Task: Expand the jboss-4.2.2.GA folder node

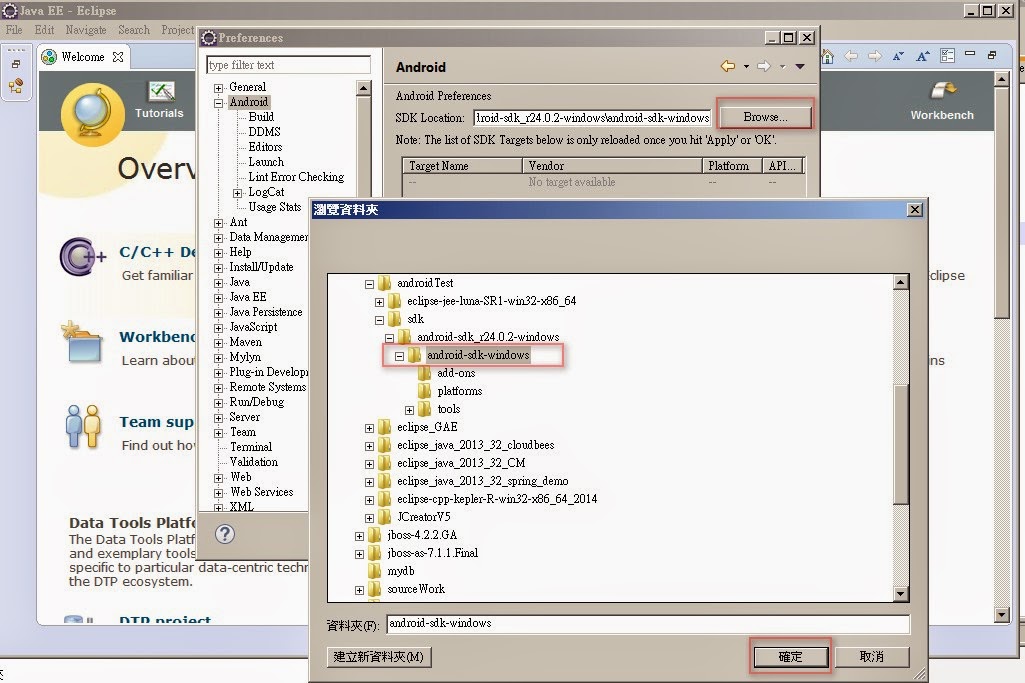Action: [360, 536]
